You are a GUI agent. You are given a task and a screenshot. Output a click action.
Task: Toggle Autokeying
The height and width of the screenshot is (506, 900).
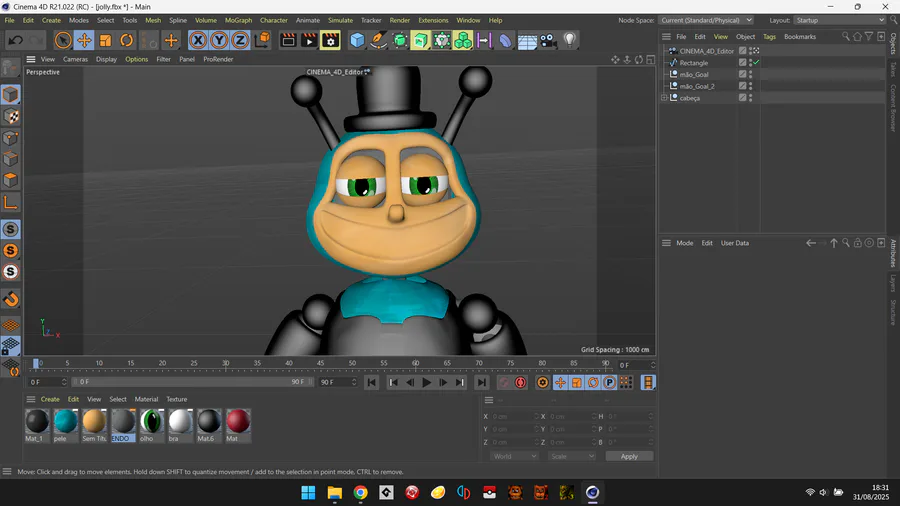(521, 383)
